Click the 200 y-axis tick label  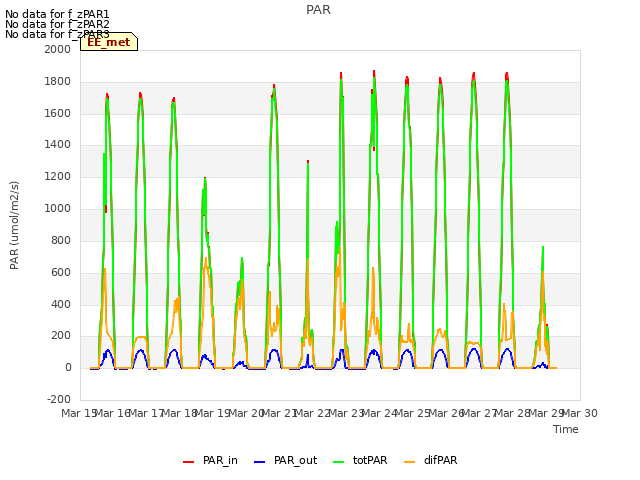(x=61, y=336)
